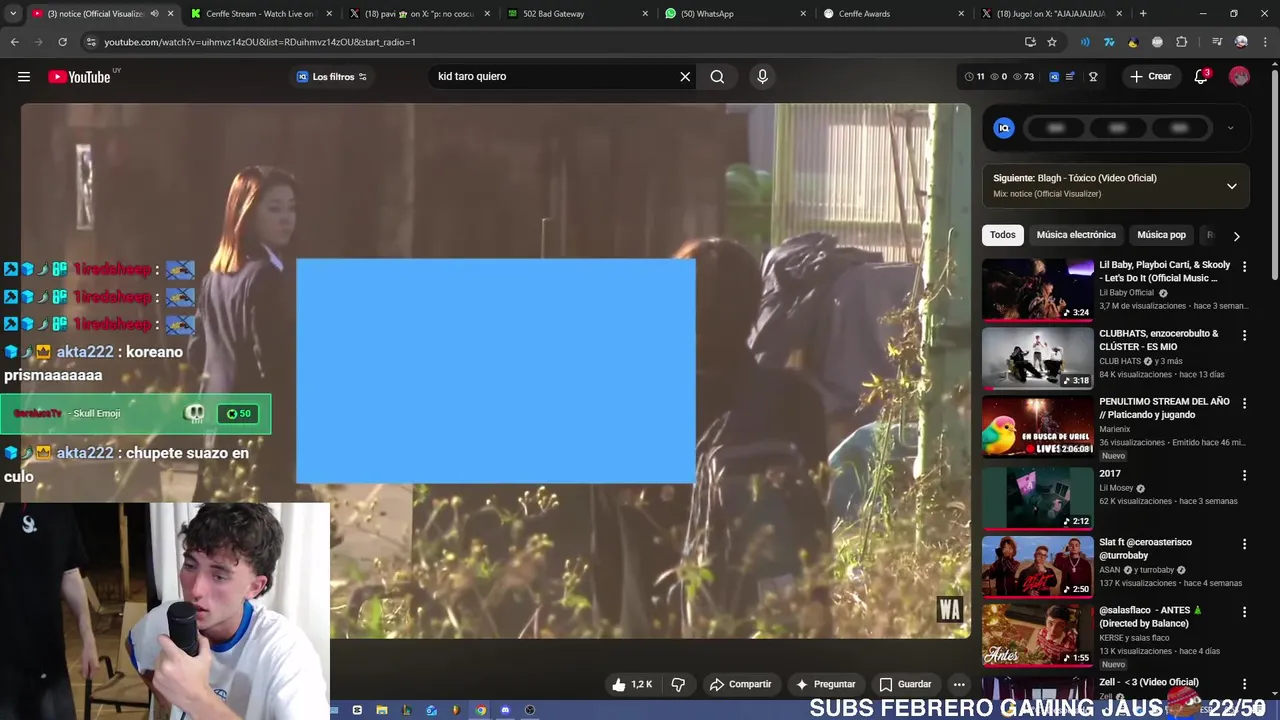Open 'Slat ft @ceroasterisco' video title
1280x720 pixels.
tap(1146, 548)
